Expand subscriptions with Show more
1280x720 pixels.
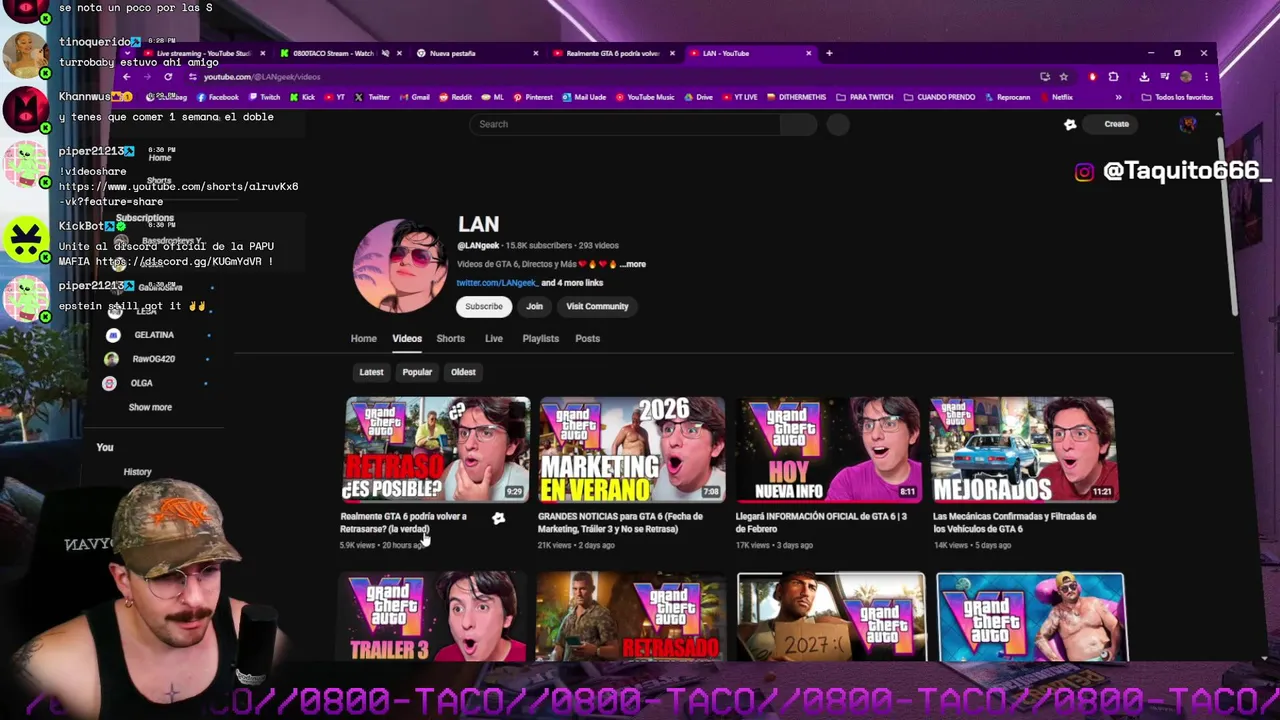coord(150,407)
